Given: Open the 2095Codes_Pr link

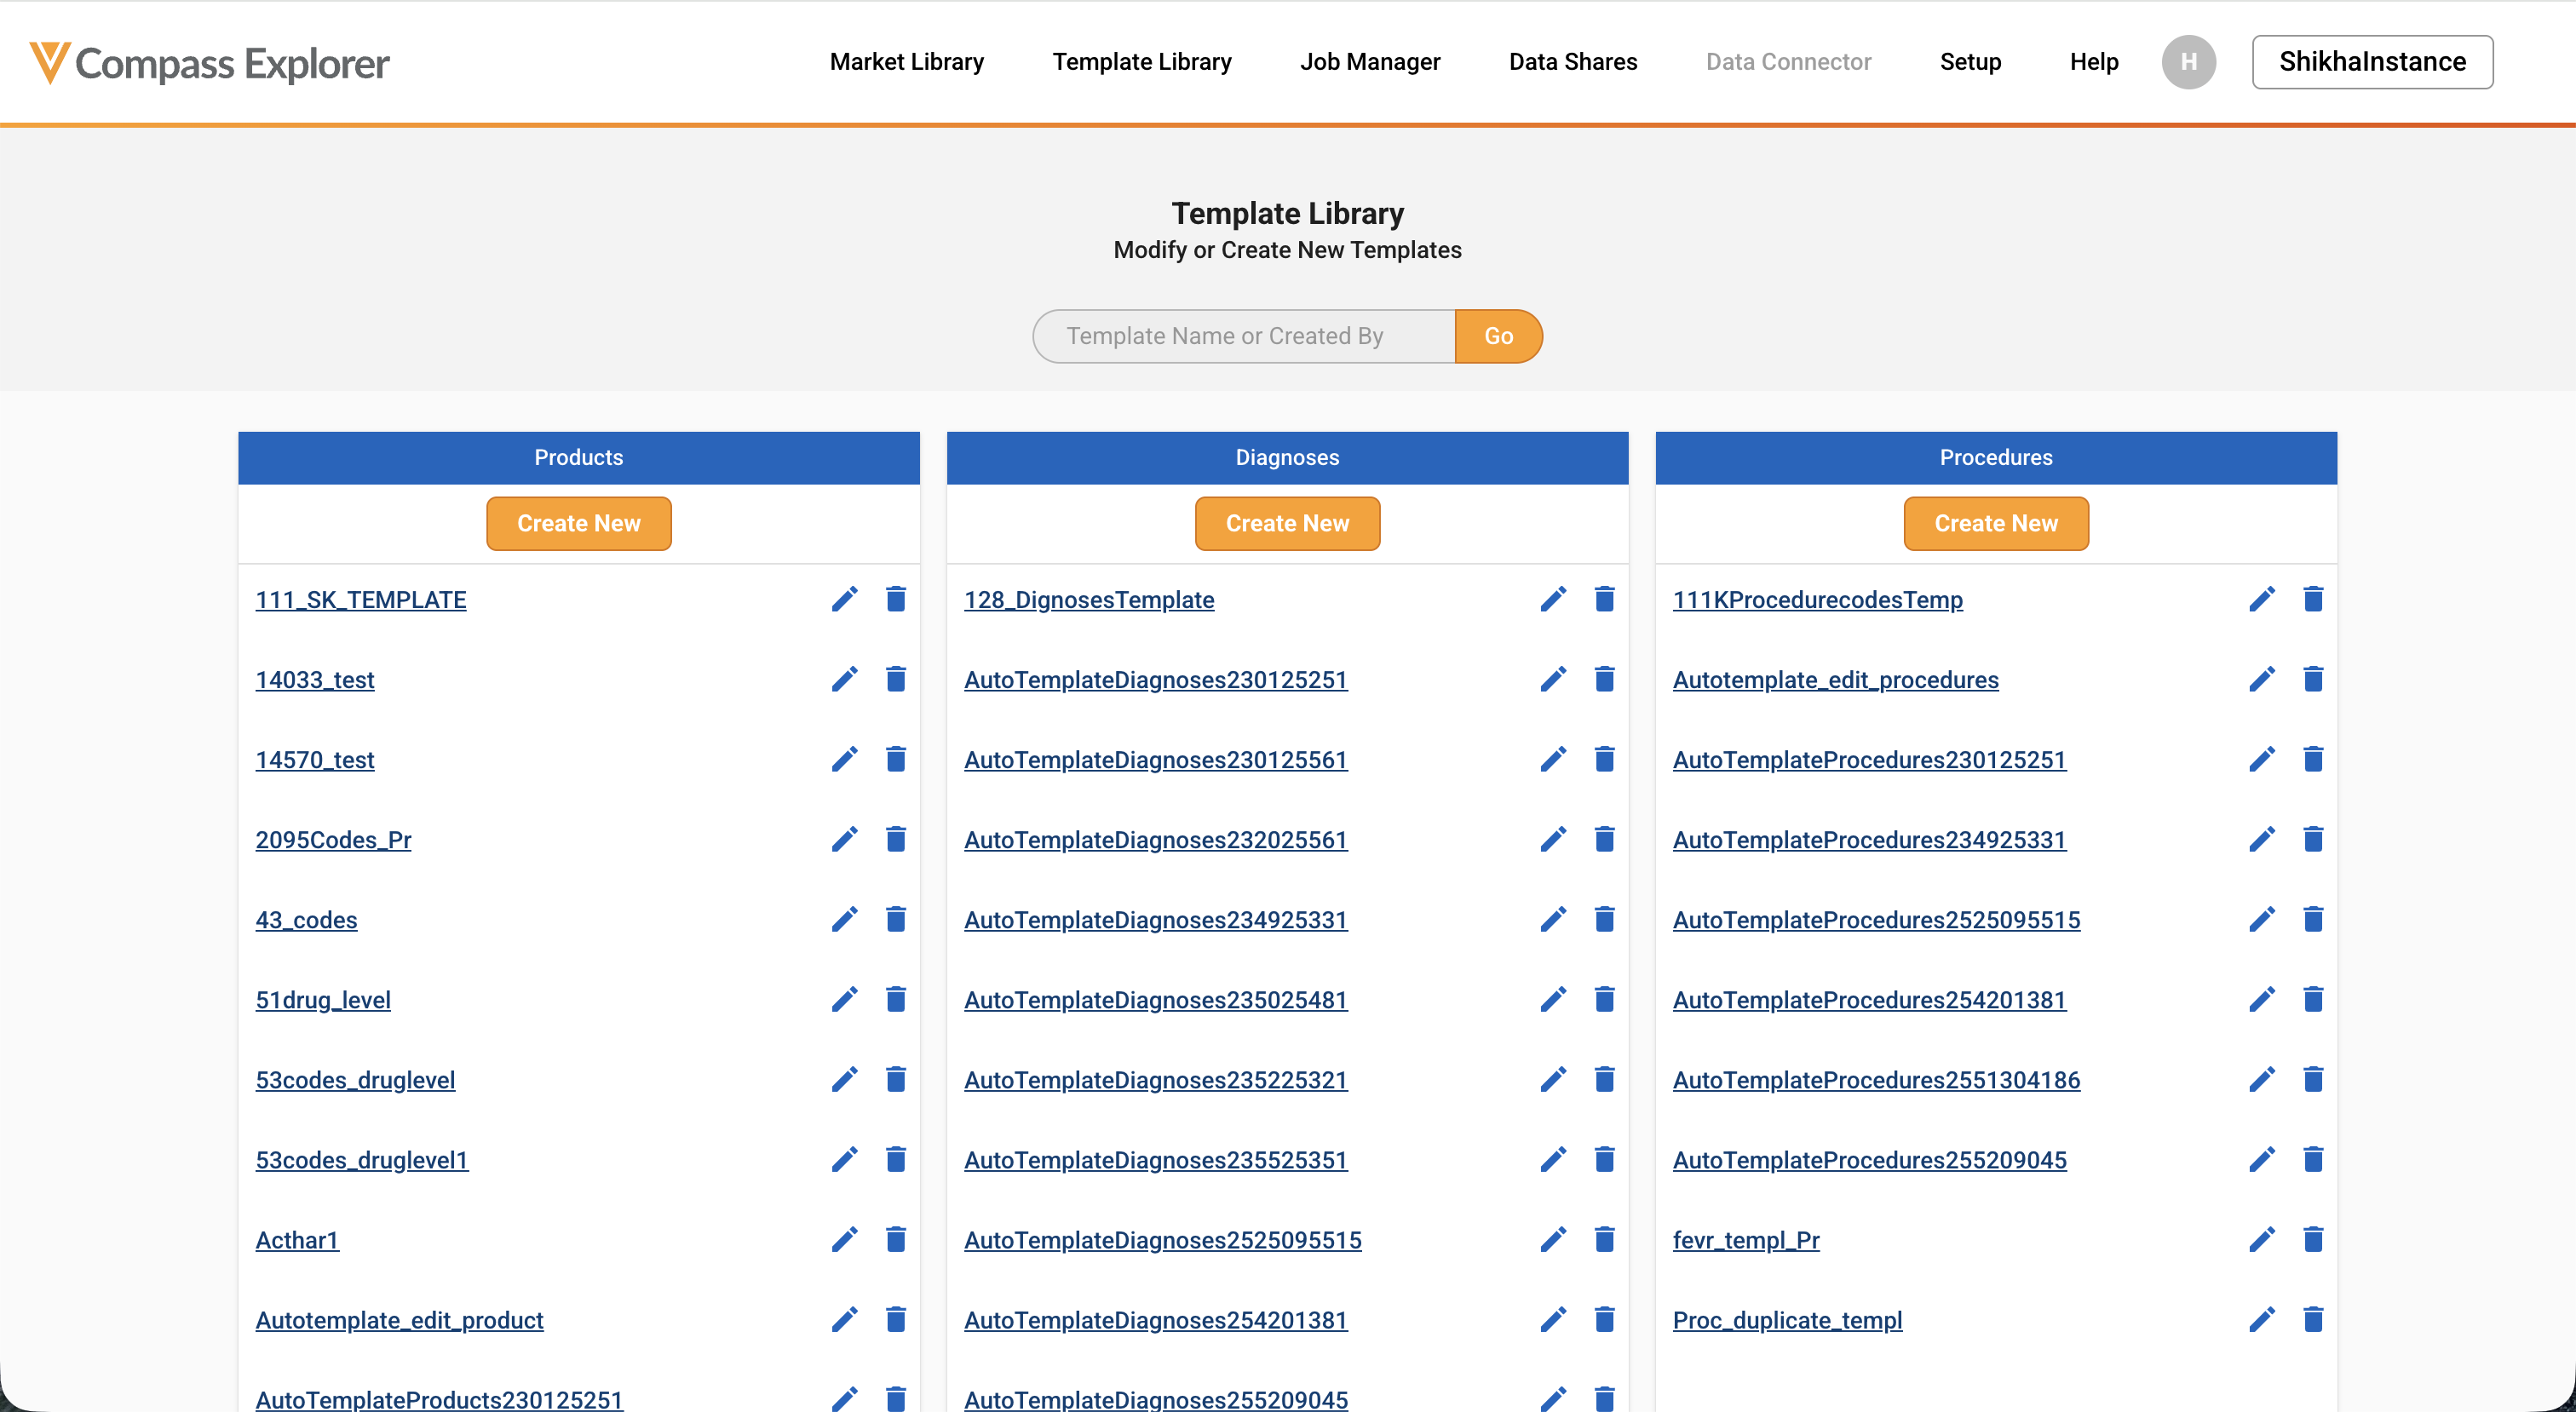Looking at the screenshot, I should (333, 840).
